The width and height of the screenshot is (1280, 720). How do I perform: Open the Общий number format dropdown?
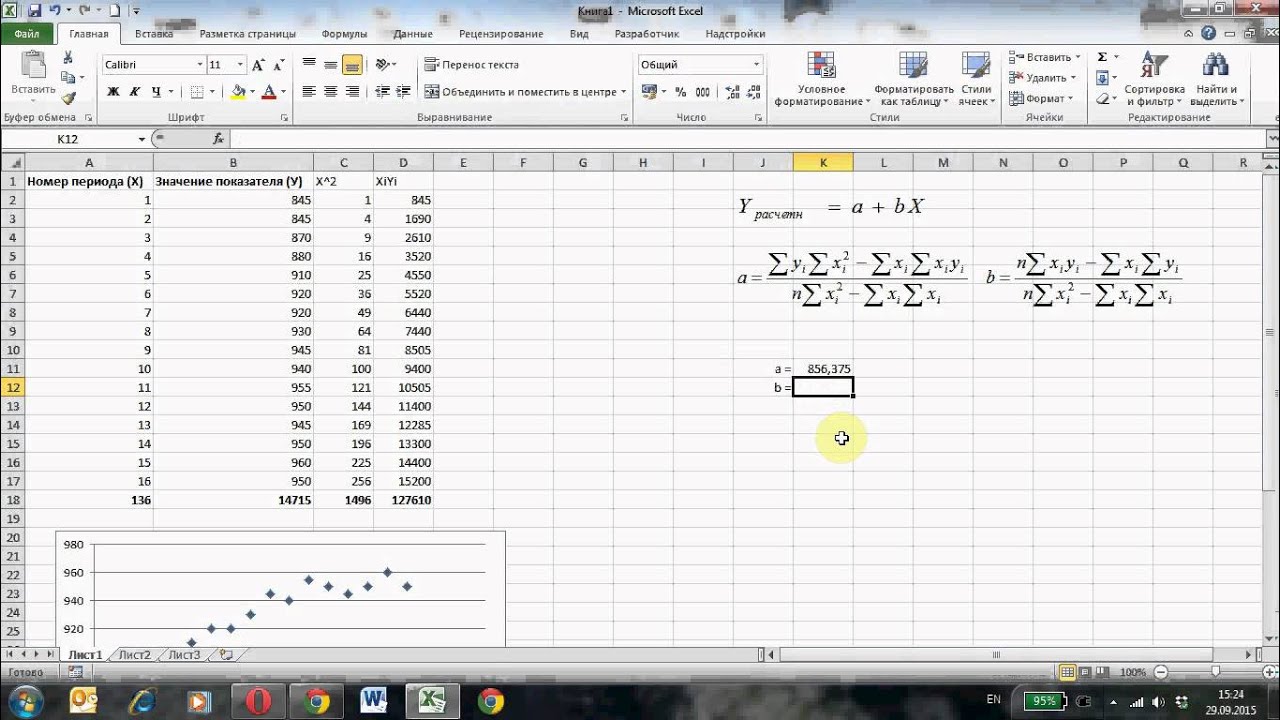[x=755, y=65]
